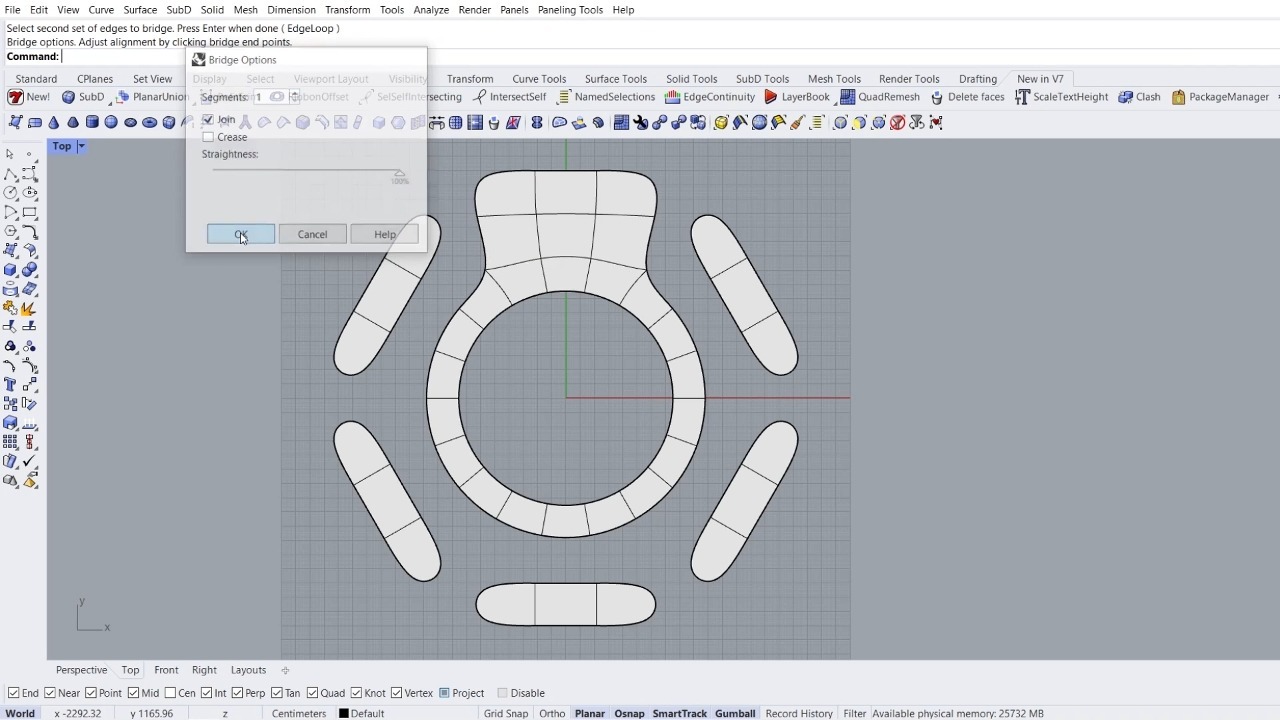
Task: Open the SubD menu
Action: click(x=179, y=9)
